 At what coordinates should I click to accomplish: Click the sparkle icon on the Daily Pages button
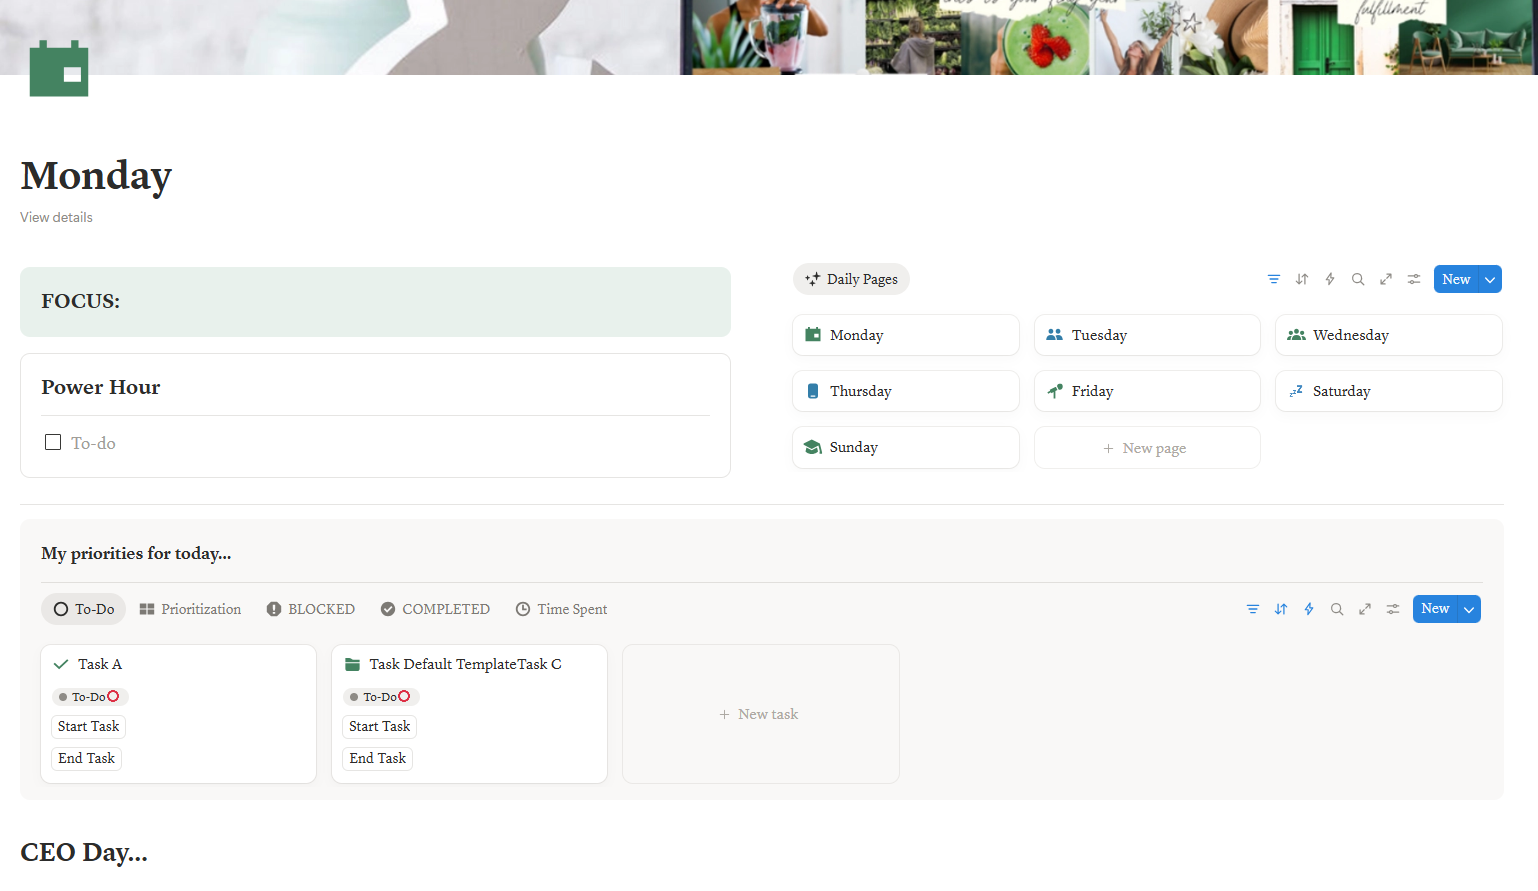tap(810, 279)
